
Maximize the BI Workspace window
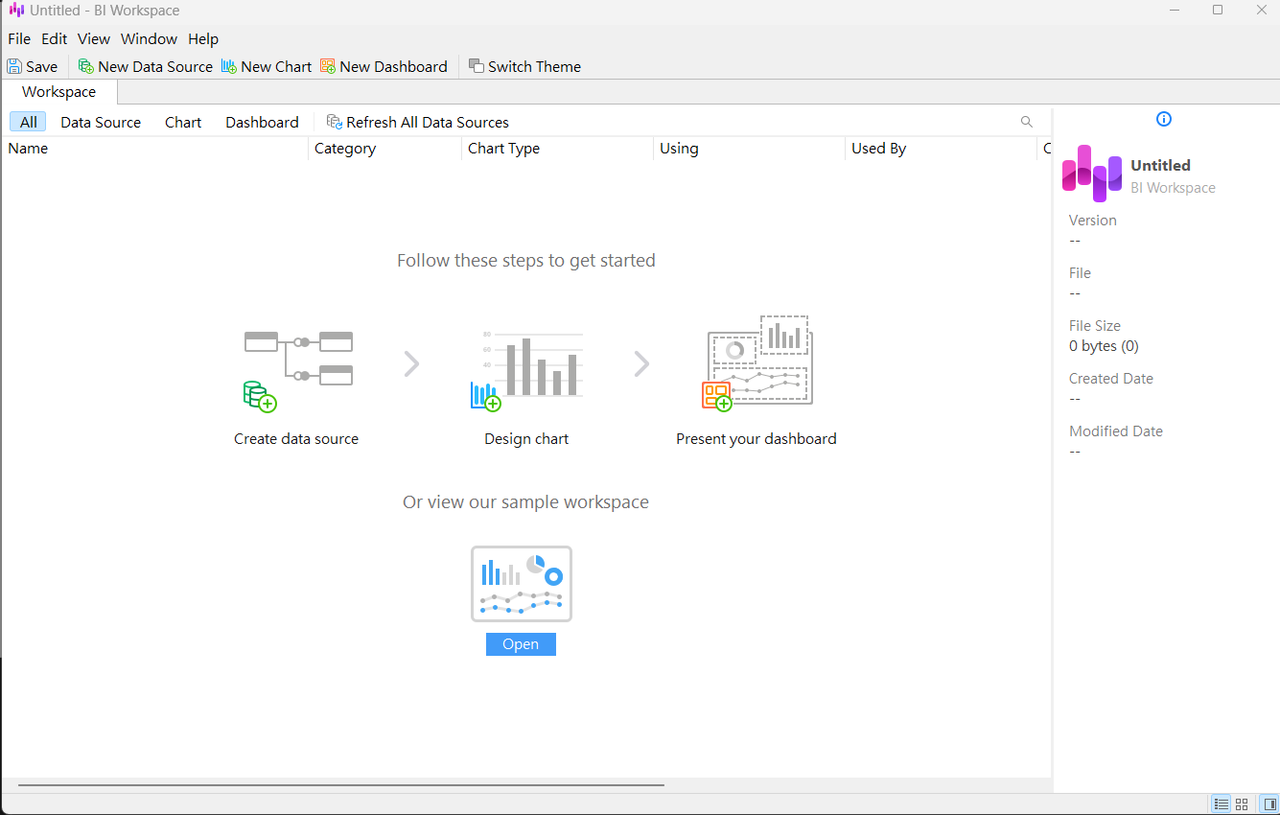(x=1217, y=10)
